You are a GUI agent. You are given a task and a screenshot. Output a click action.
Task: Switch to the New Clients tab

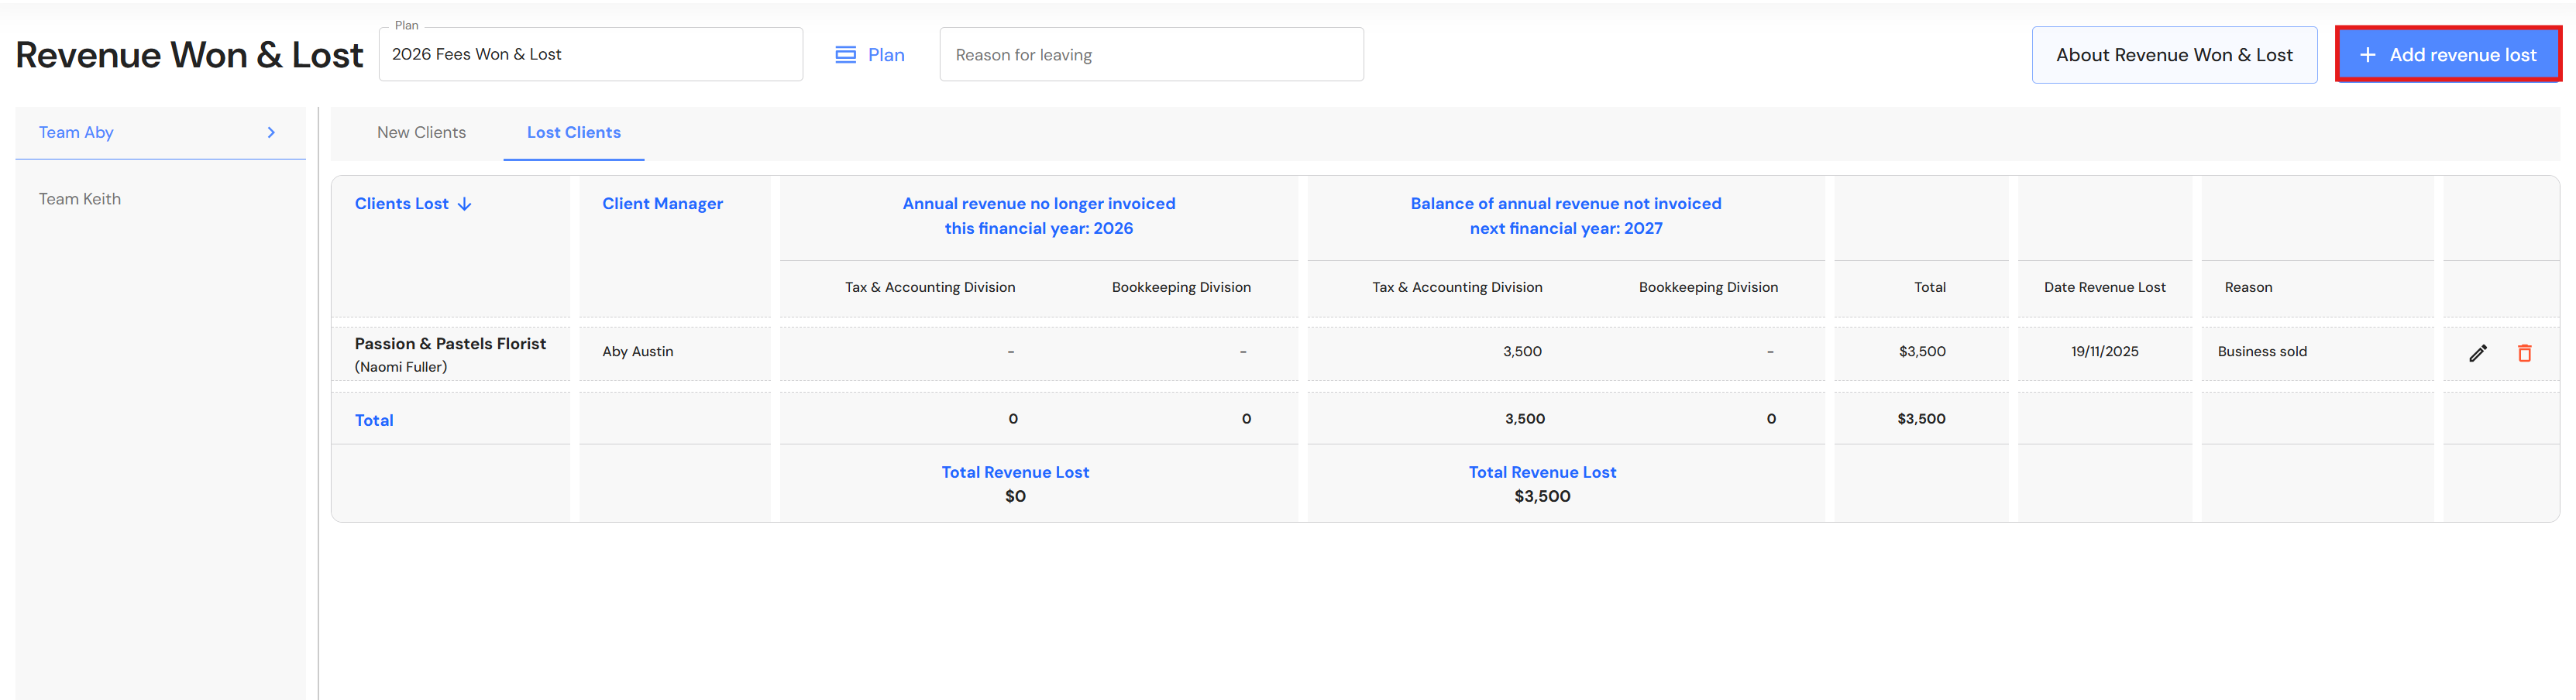421,133
